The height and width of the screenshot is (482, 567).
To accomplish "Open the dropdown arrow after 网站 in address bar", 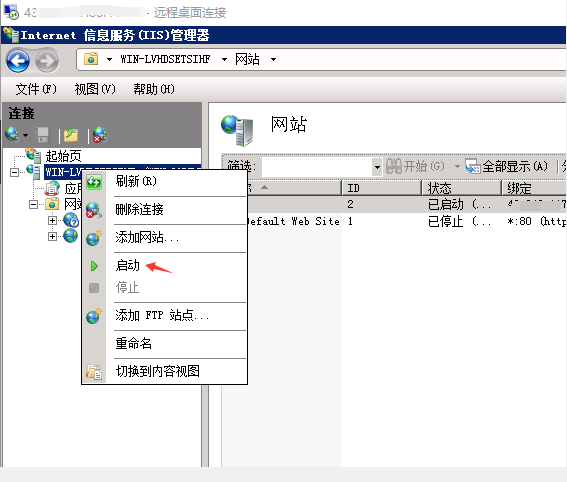I will tap(273, 59).
